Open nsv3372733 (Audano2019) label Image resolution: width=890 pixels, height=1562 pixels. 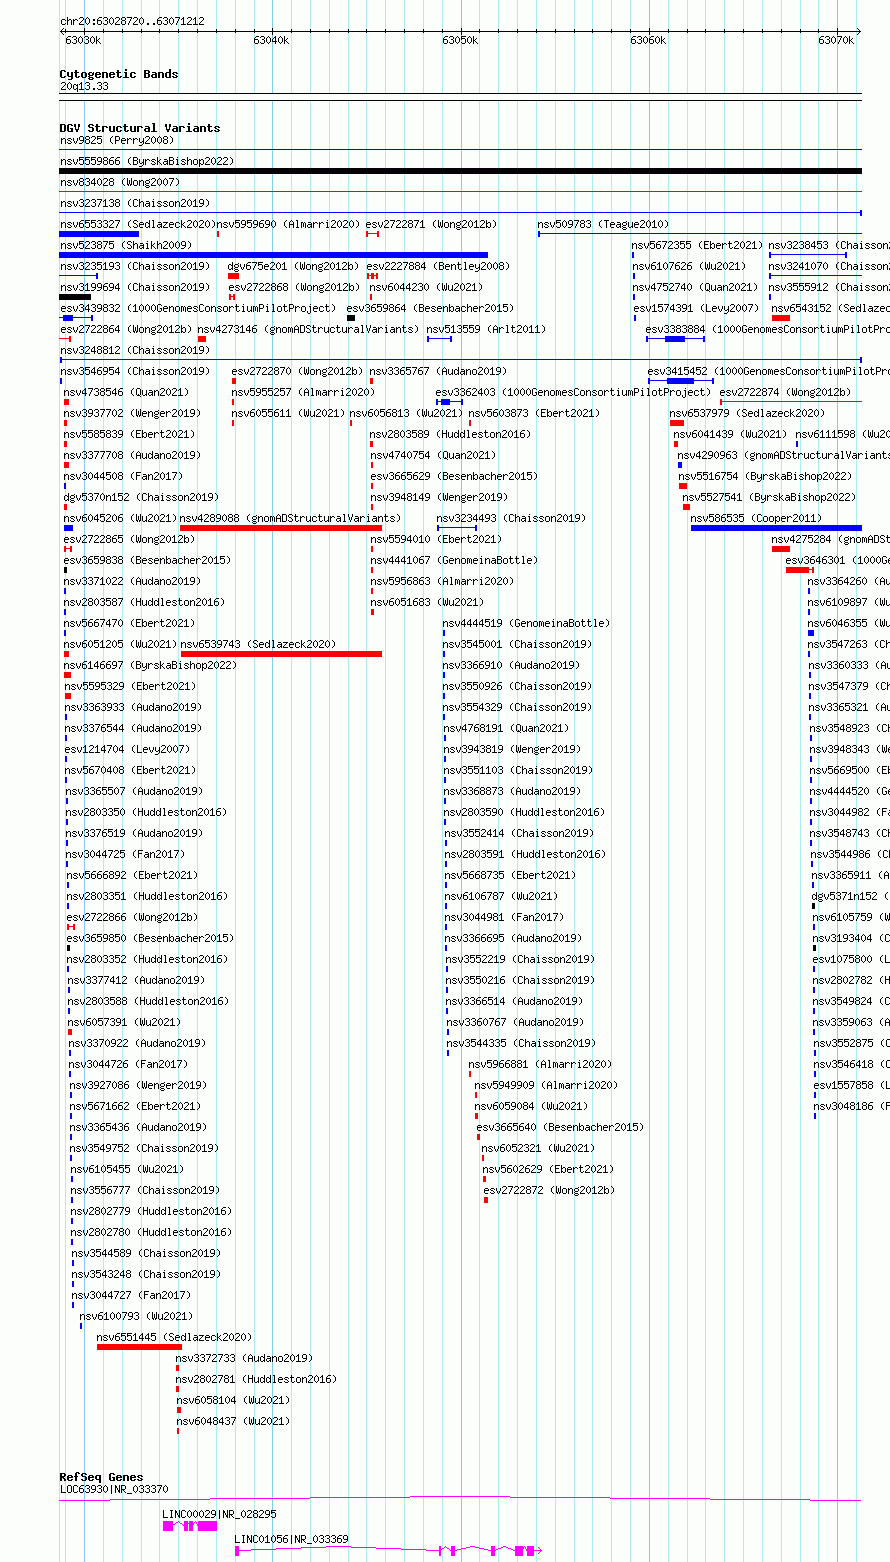tap(244, 1358)
